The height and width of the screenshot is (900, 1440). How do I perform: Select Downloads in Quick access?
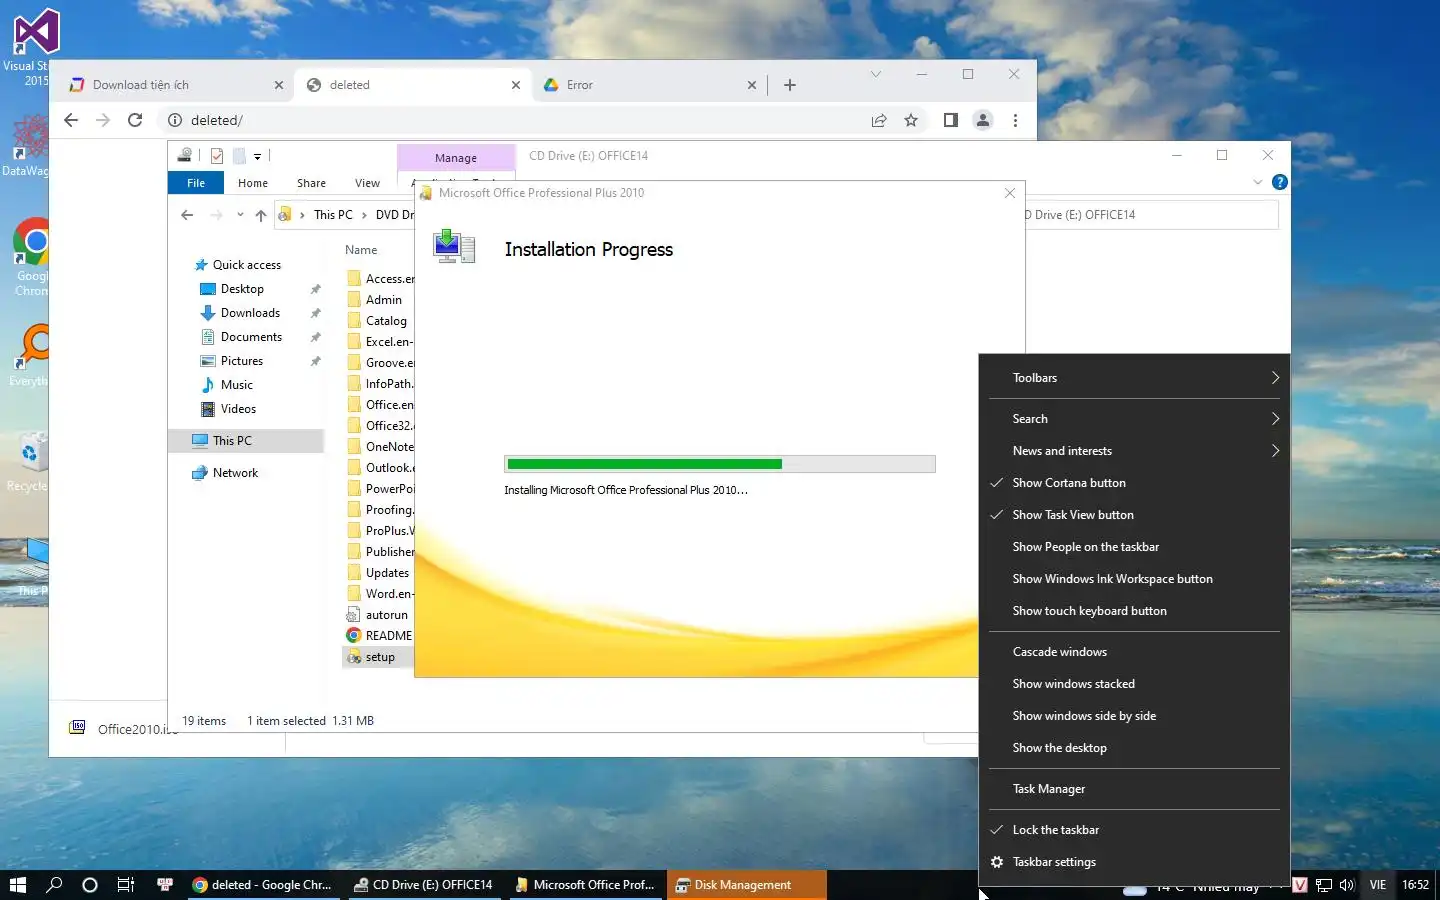tap(250, 313)
